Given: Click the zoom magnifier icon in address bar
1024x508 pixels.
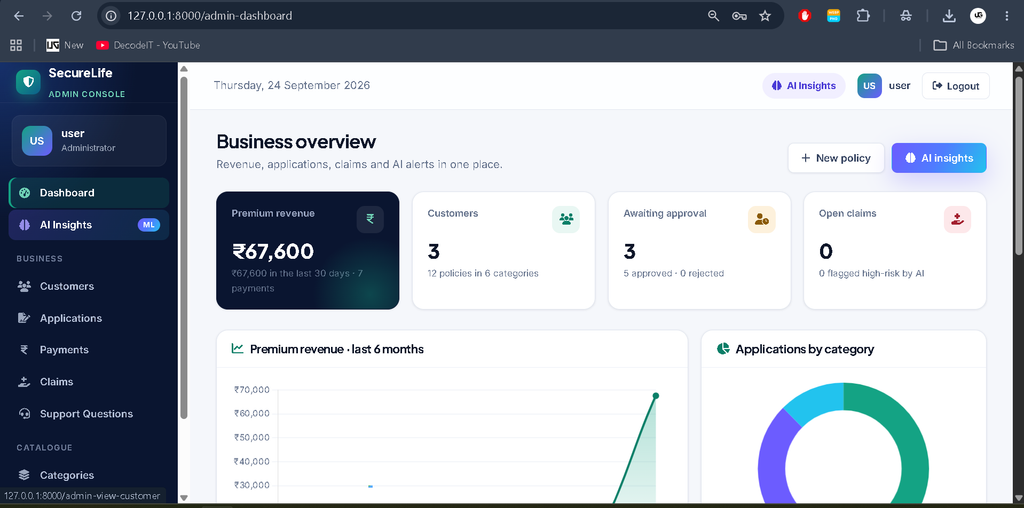Looking at the screenshot, I should 713,16.
